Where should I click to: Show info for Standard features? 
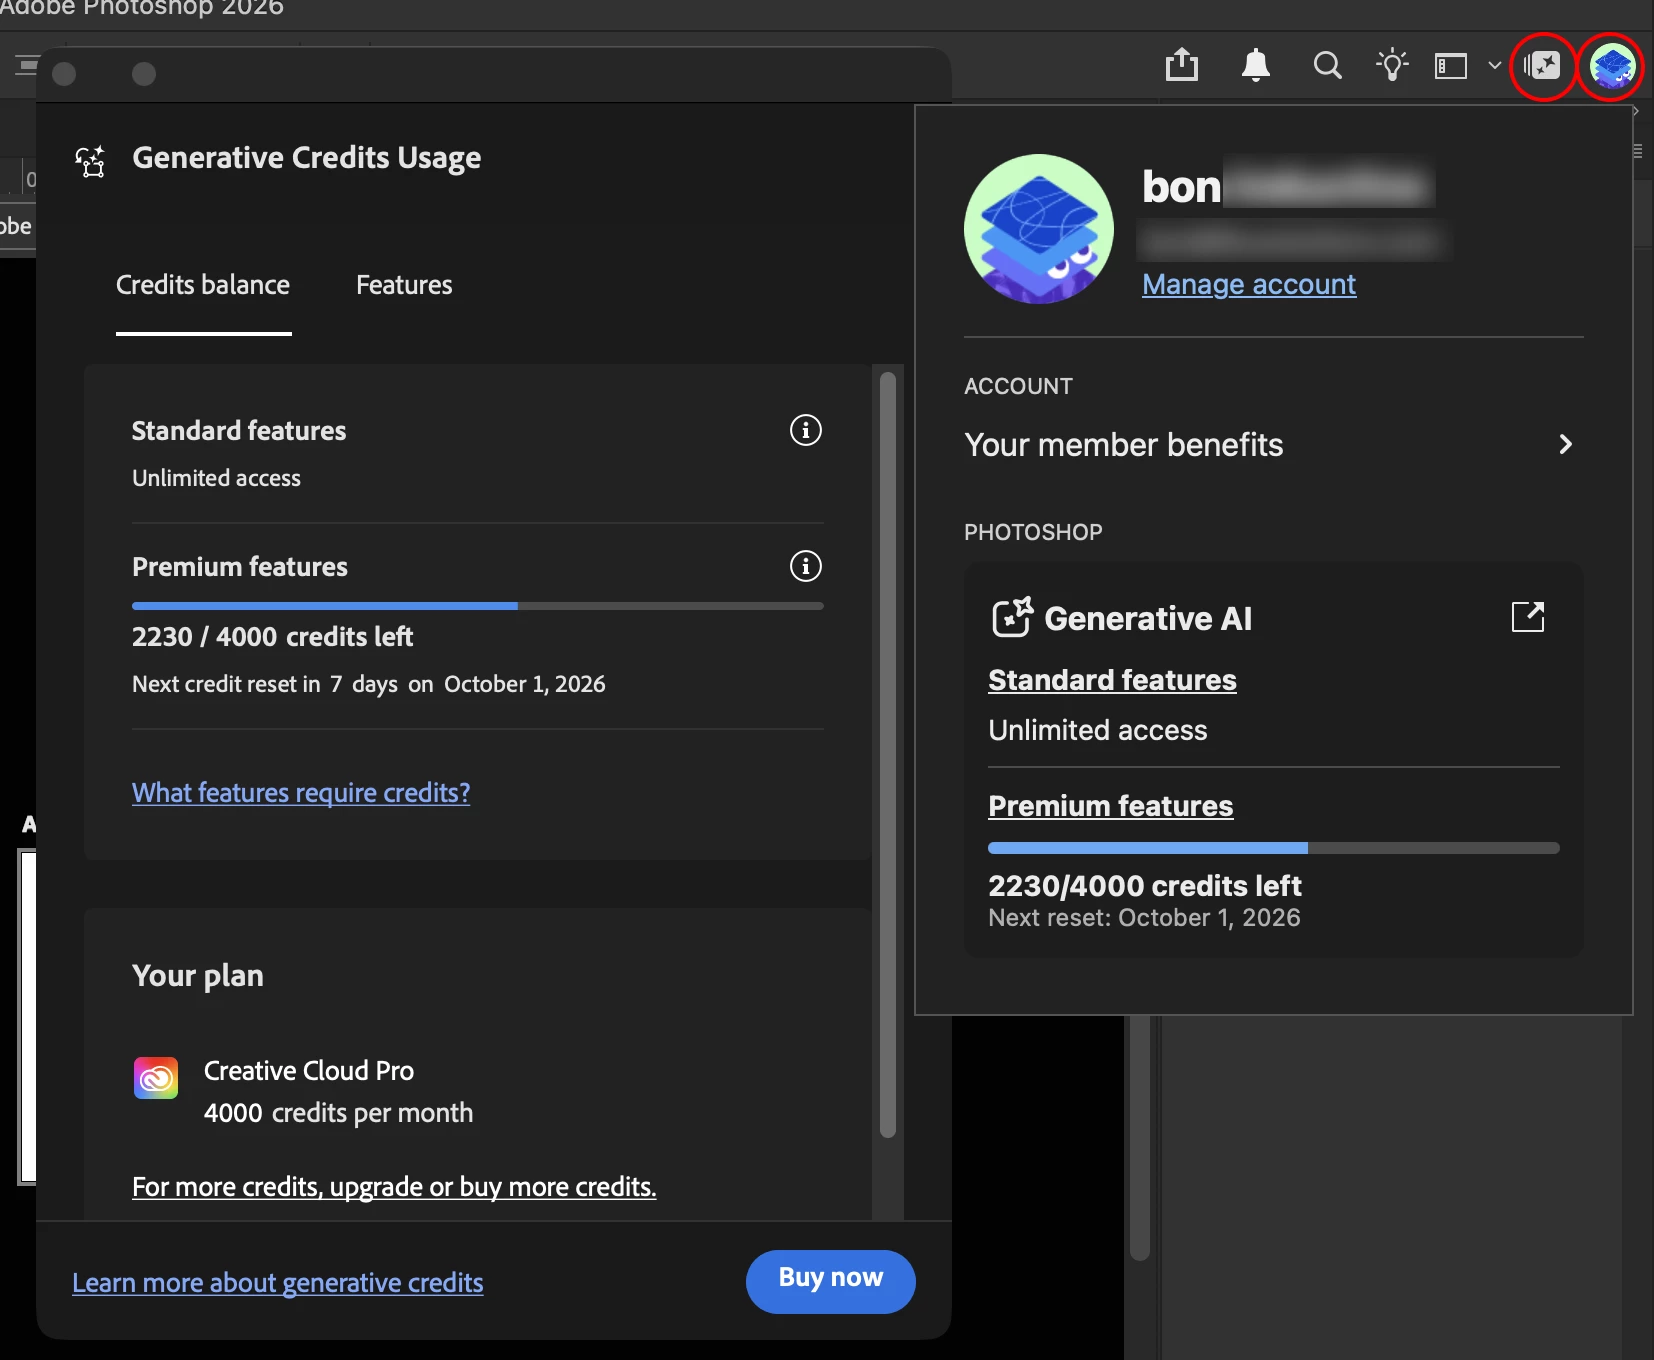coord(806,430)
